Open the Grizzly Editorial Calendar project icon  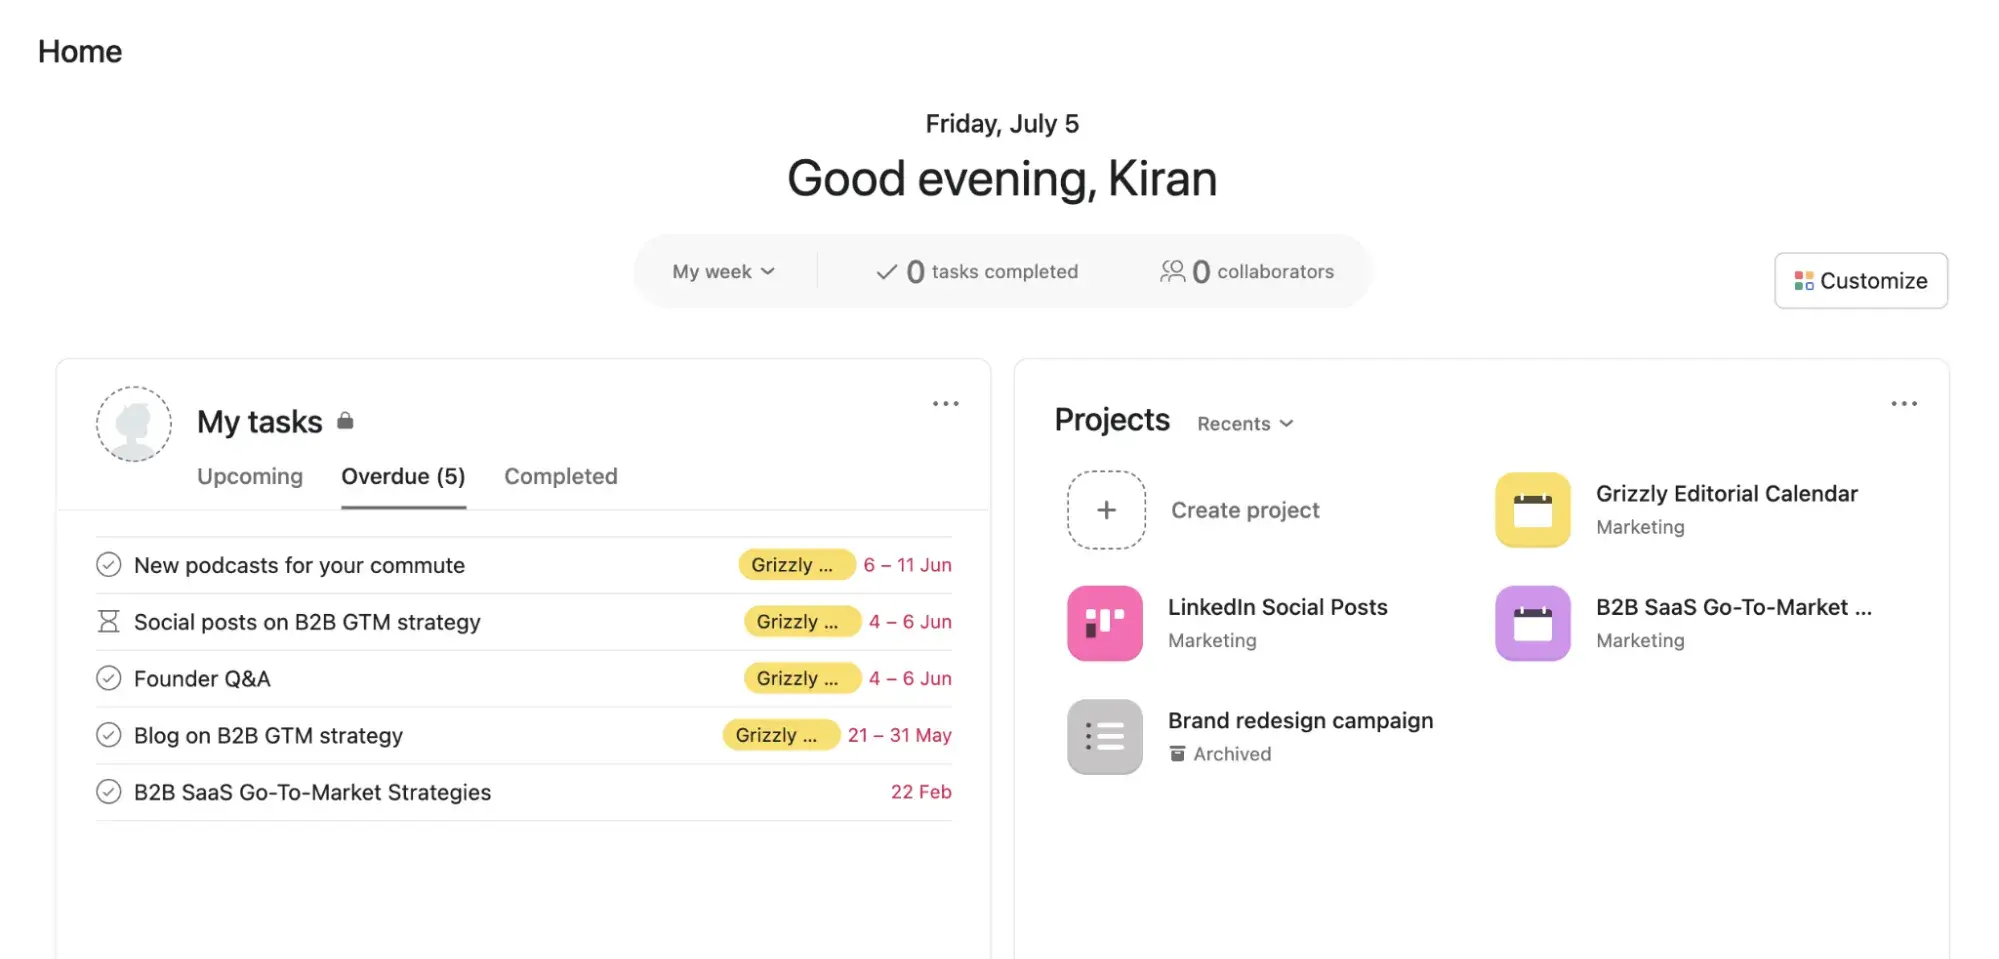pos(1532,510)
